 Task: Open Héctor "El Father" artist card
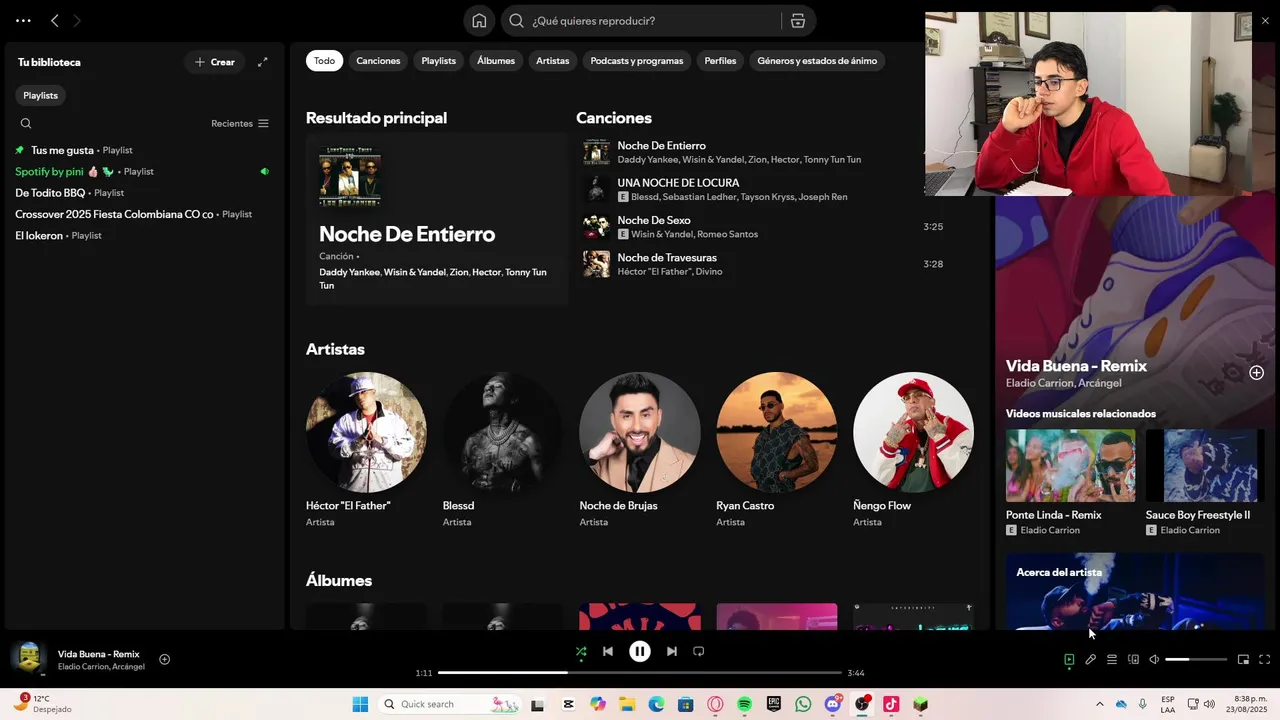pos(366,450)
